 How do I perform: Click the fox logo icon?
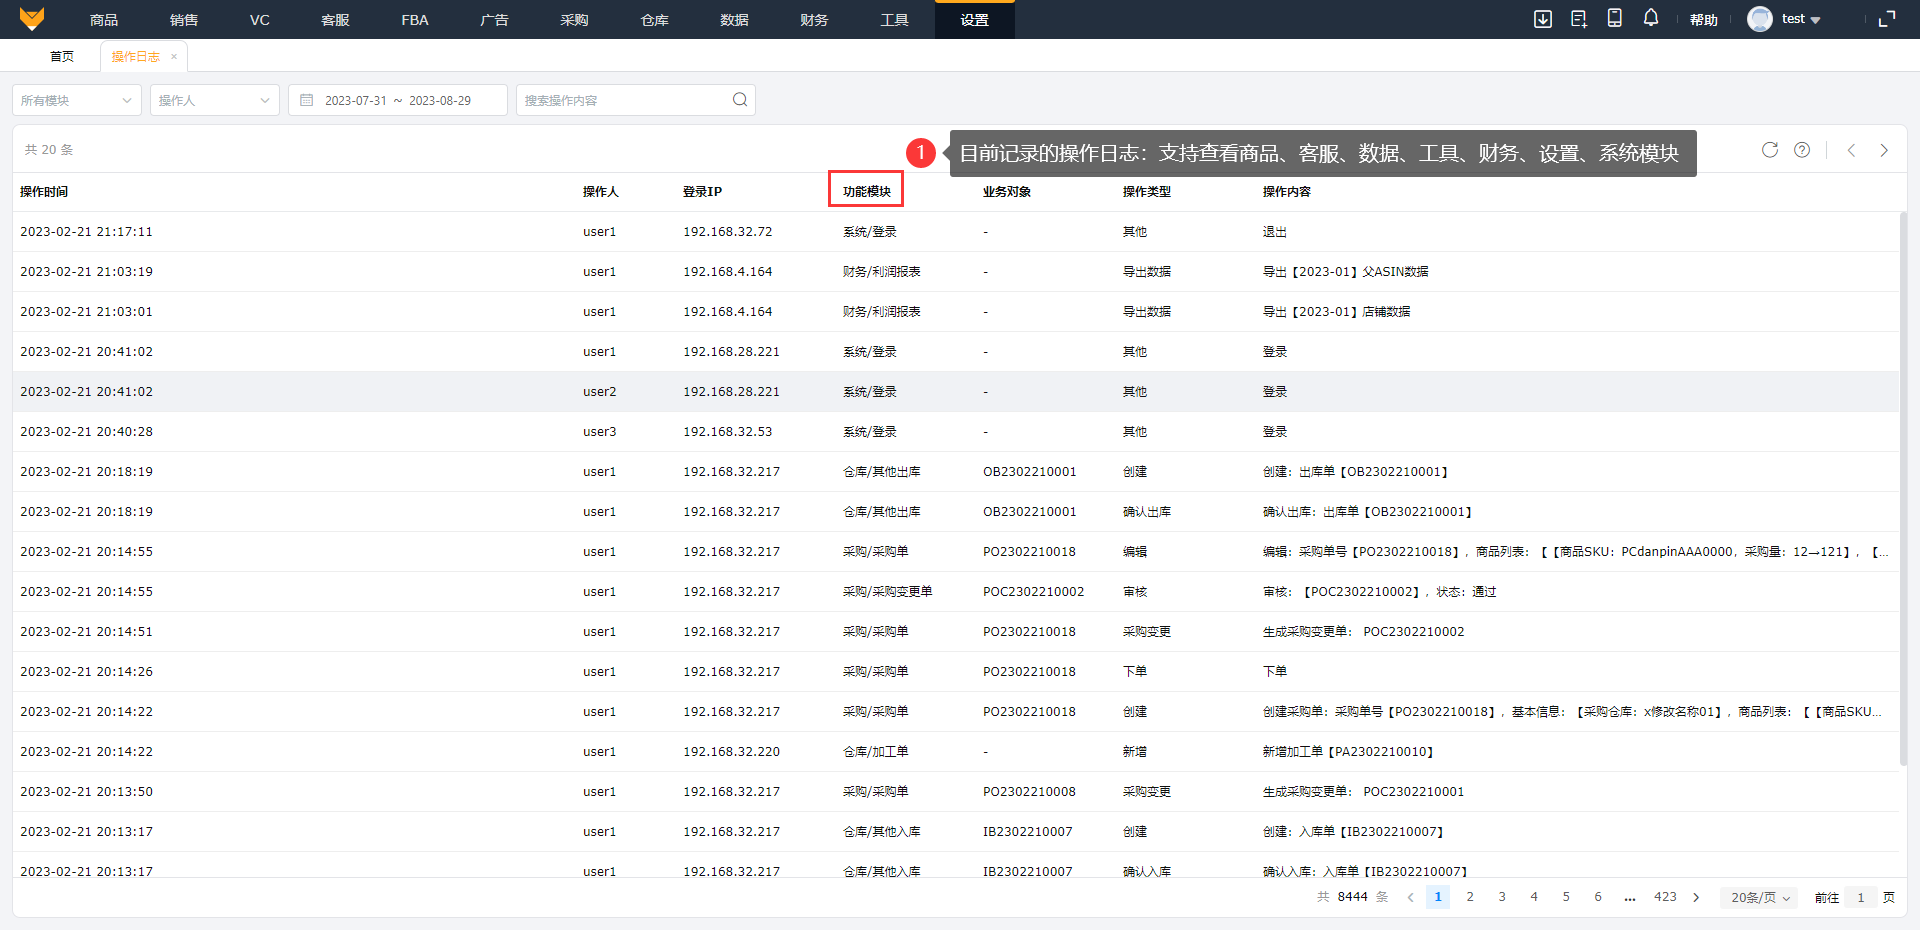click(x=32, y=19)
